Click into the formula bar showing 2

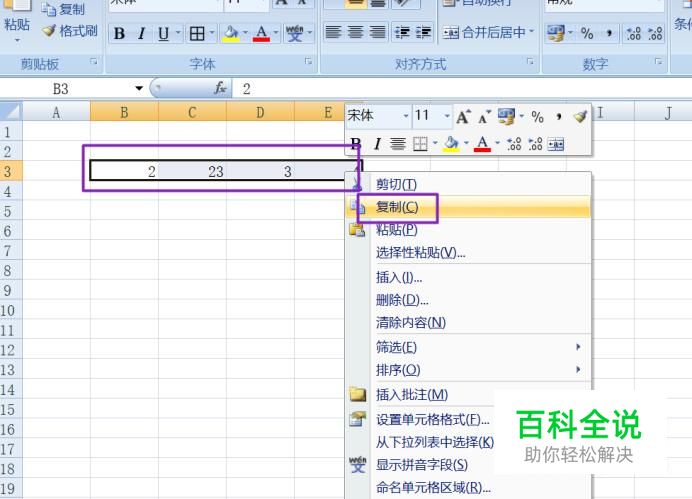(461, 89)
